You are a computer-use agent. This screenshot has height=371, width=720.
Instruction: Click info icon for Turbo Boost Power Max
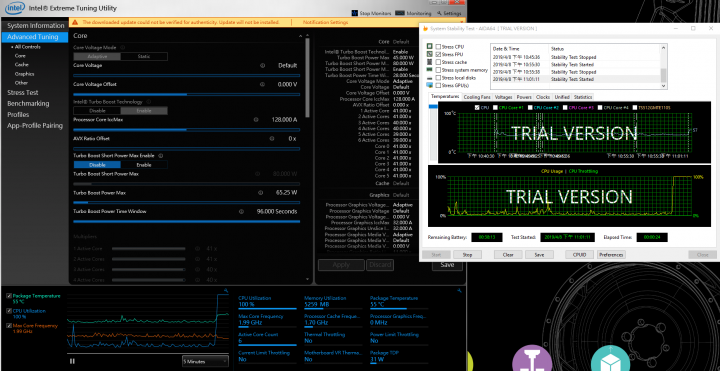pos(260,193)
